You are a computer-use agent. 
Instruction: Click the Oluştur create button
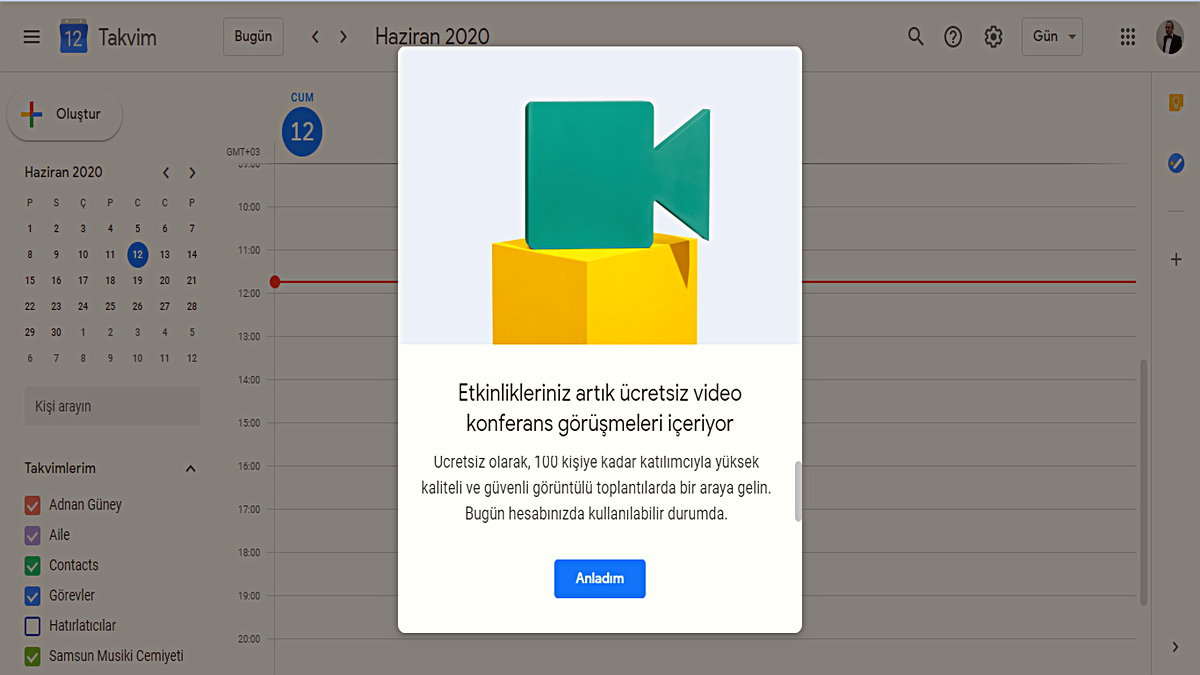pos(65,114)
